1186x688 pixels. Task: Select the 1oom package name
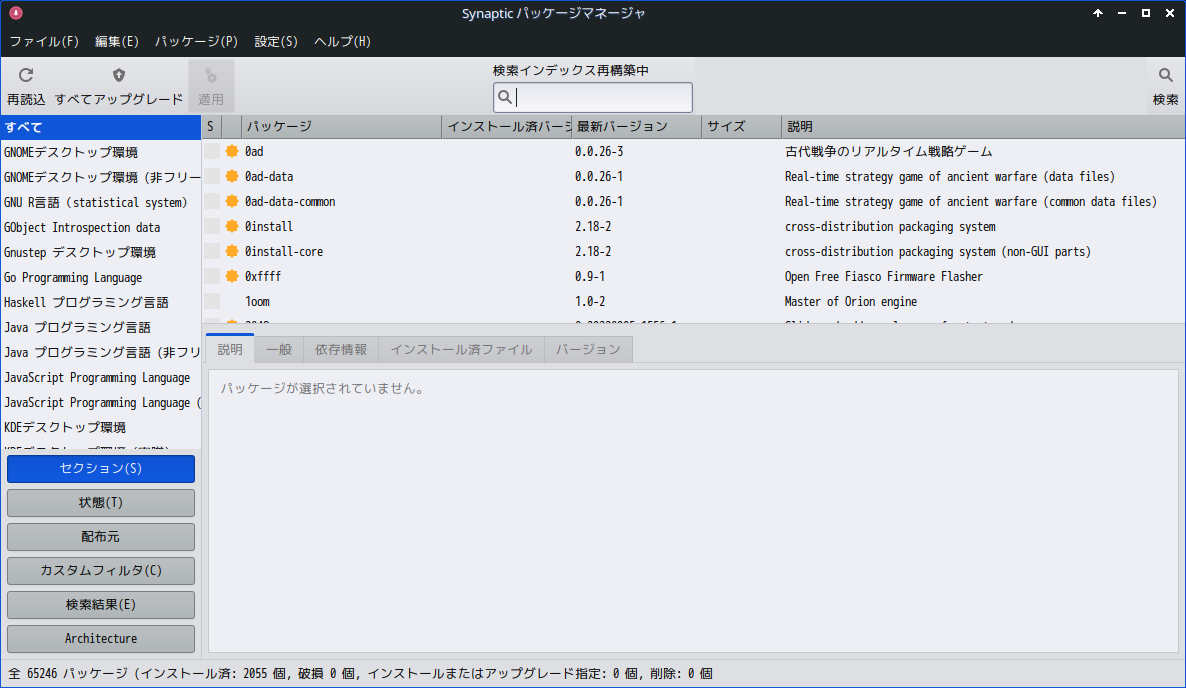coord(257,302)
